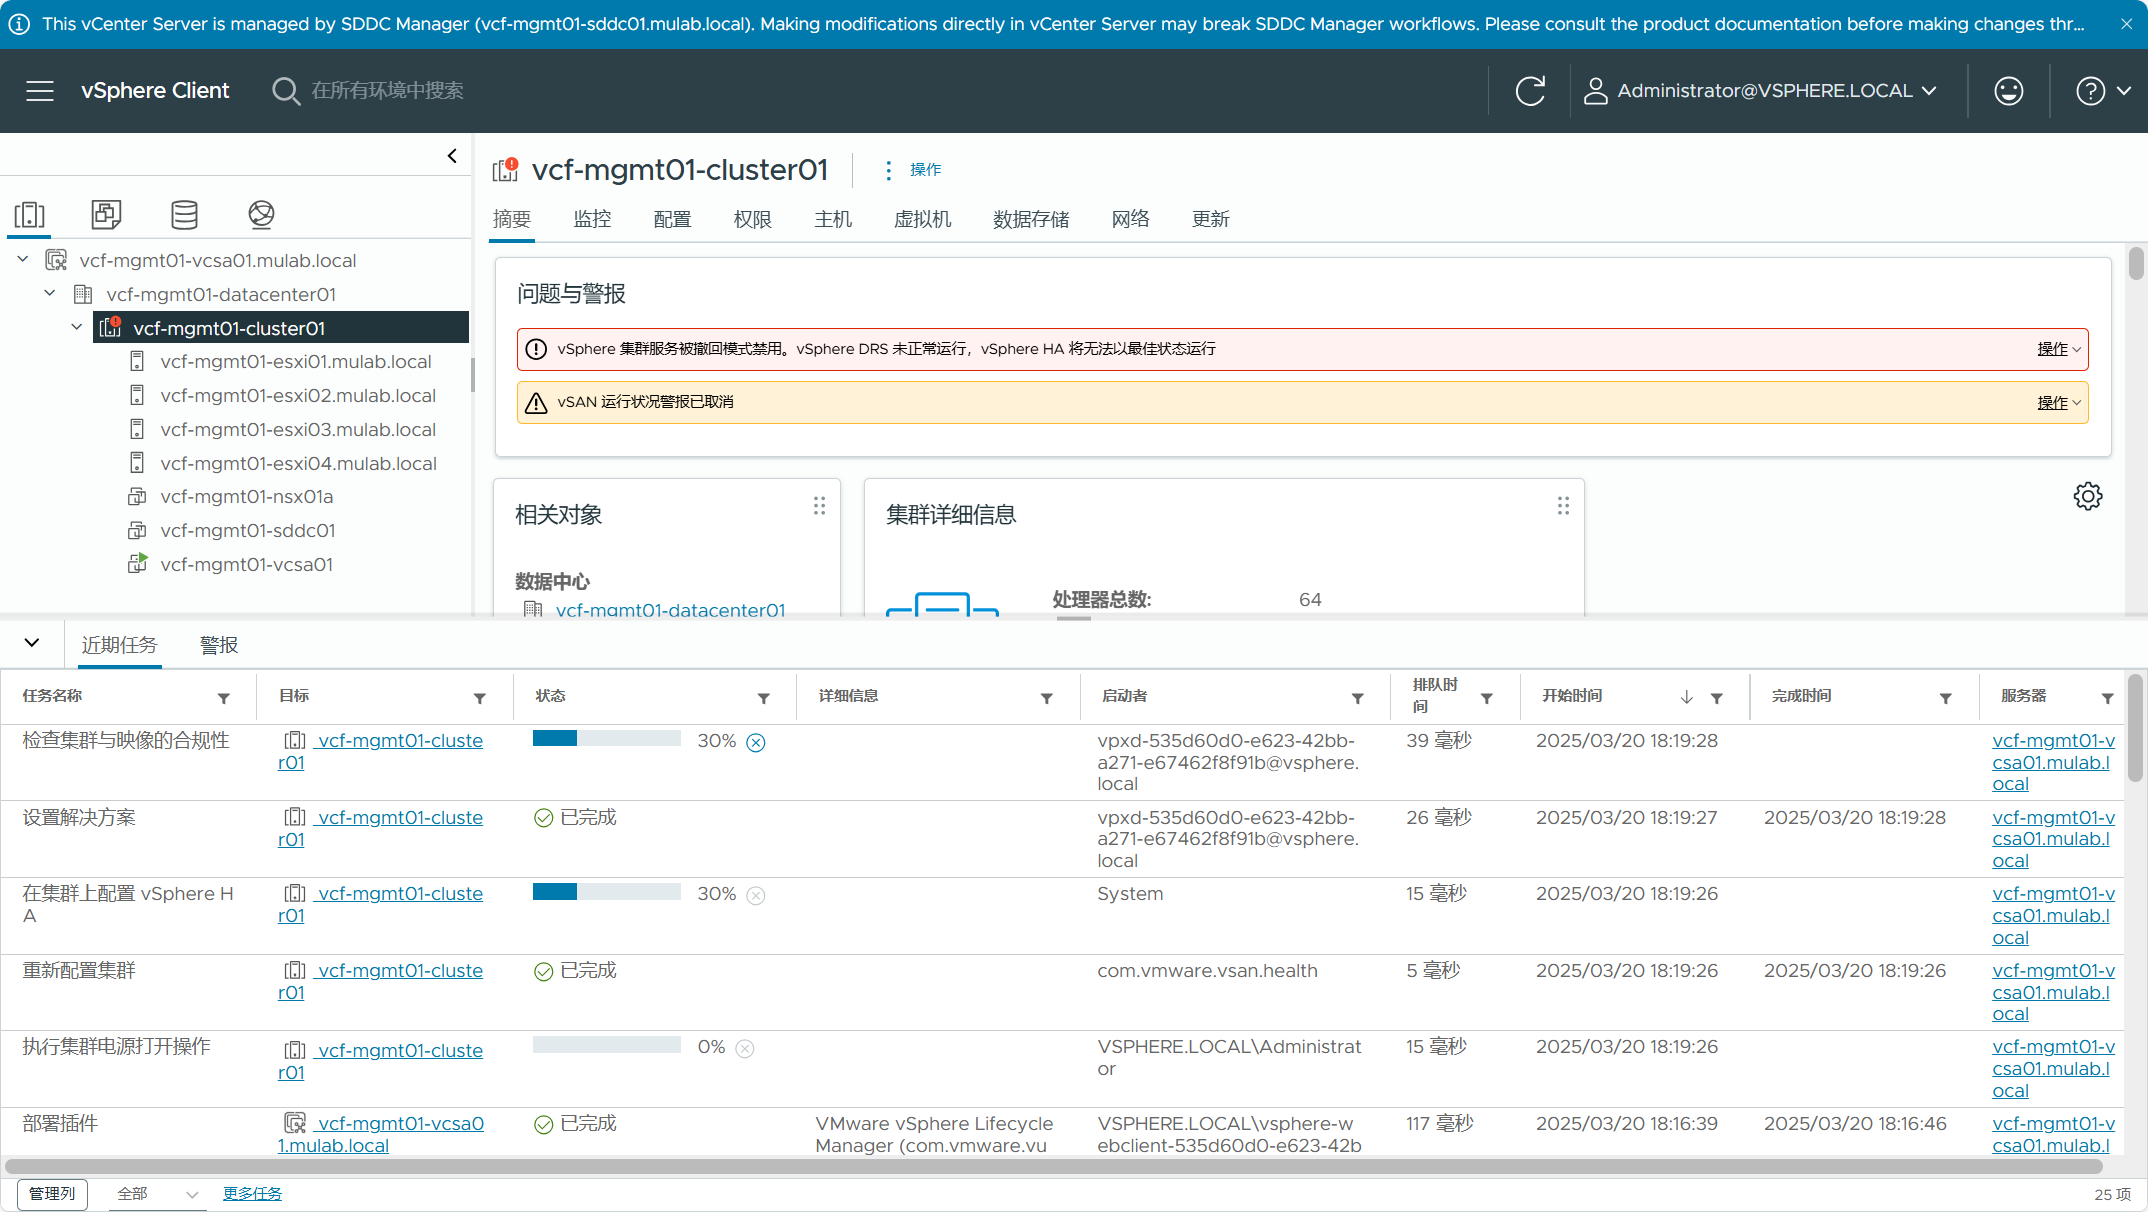Open the 监控 tab
Viewport: 2148px width, 1212px height.
click(x=592, y=219)
